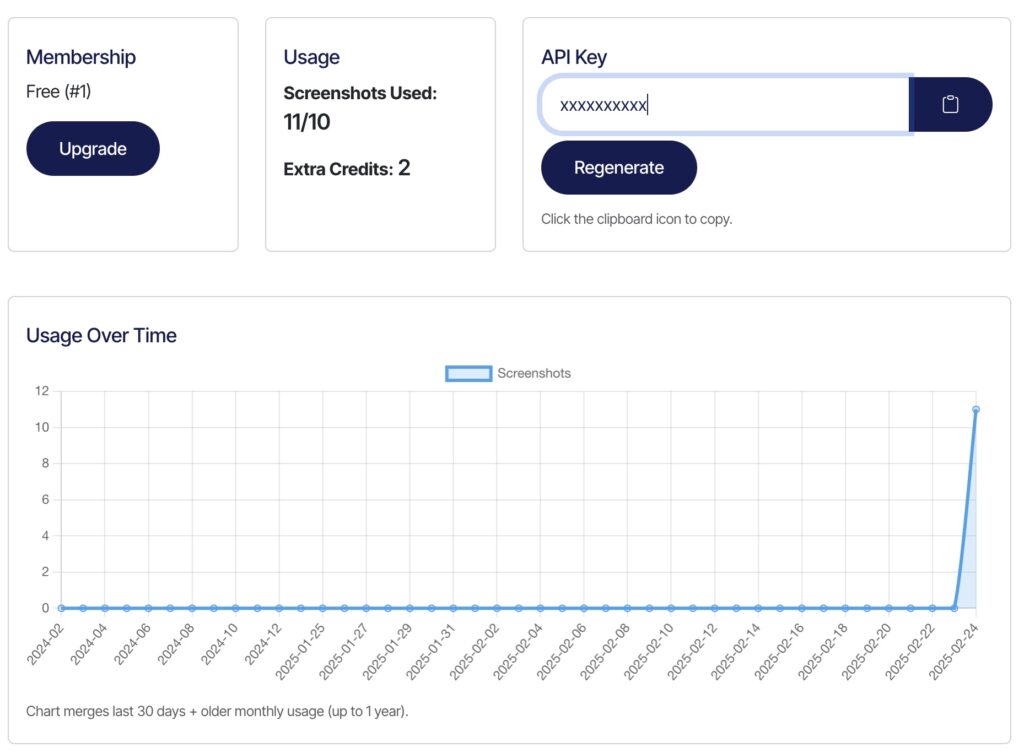Select the peak data point at 2025-02-24
This screenshot has width=1024, height=753.
[x=975, y=409]
